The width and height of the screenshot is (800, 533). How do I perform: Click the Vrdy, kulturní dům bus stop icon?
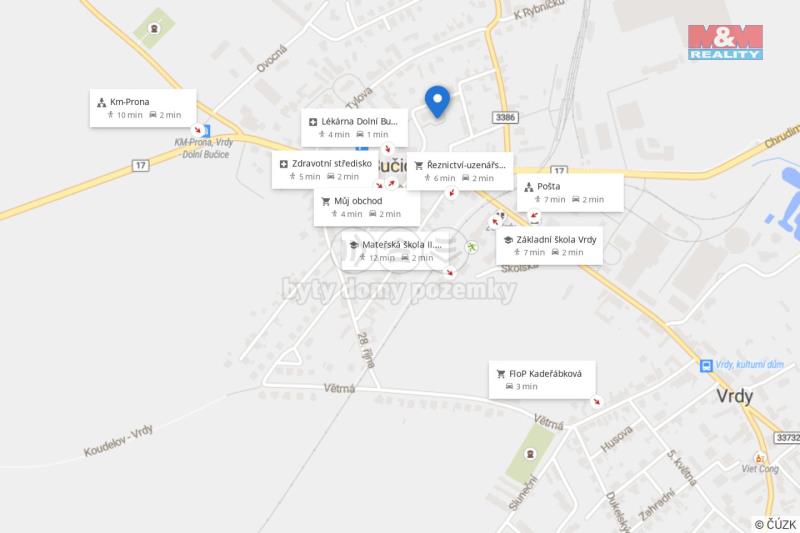[706, 365]
